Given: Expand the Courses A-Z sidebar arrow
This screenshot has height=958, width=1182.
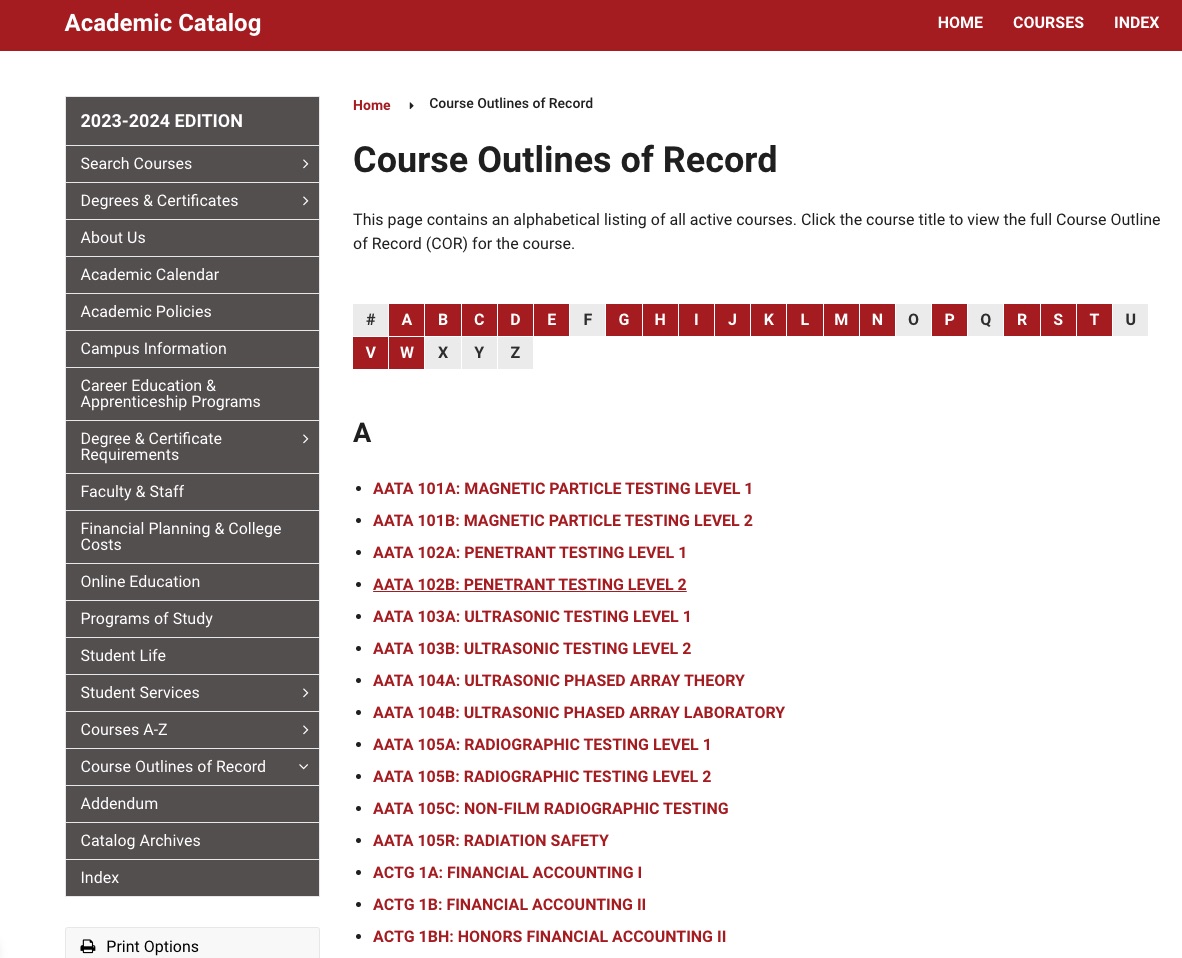Looking at the screenshot, I should [305, 730].
